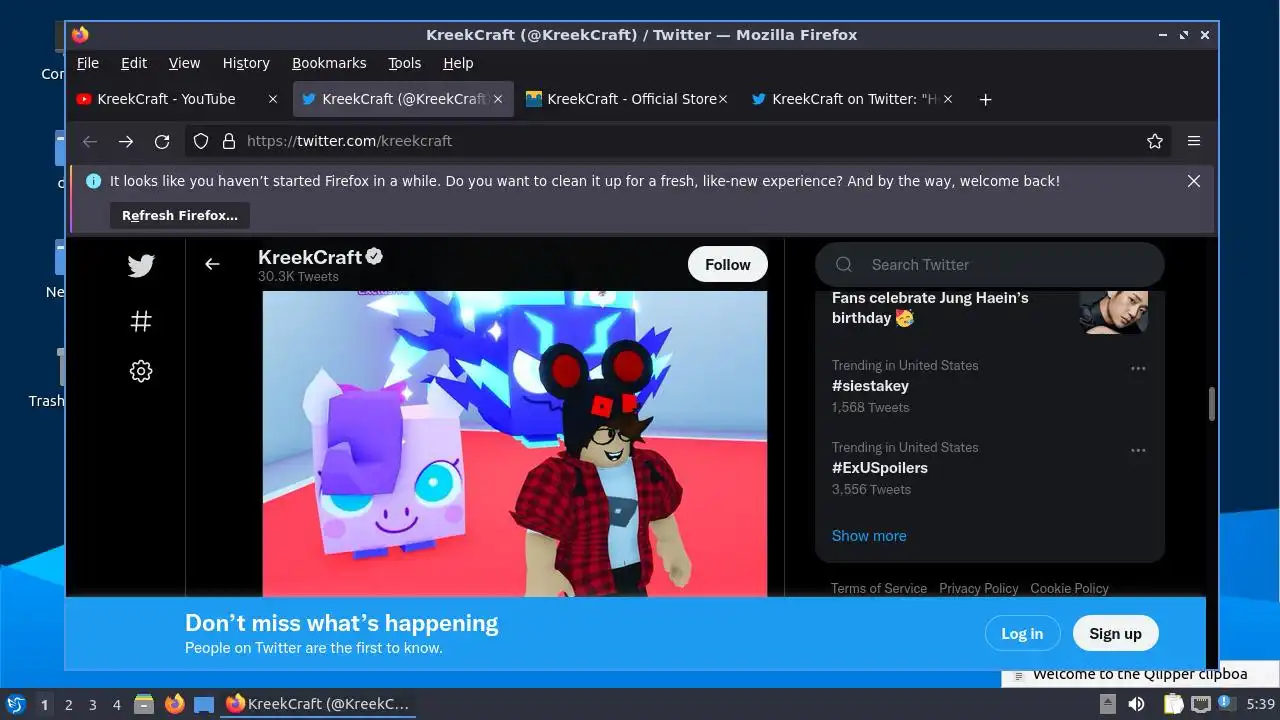1280x720 pixels.
Task: Open the Help menu
Action: click(x=458, y=63)
